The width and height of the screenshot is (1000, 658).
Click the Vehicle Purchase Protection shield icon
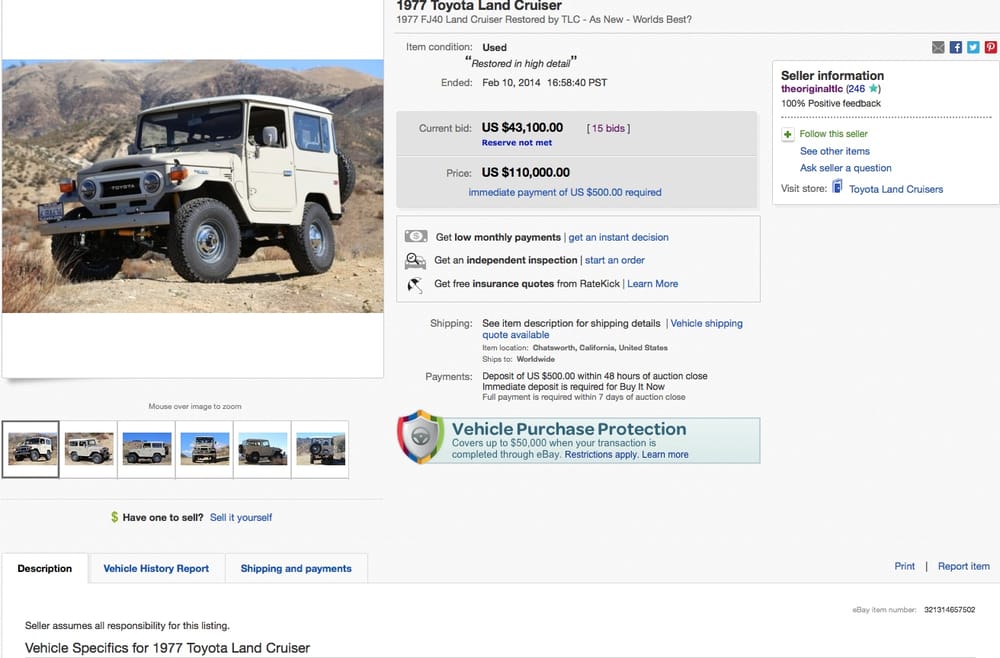(x=420, y=437)
